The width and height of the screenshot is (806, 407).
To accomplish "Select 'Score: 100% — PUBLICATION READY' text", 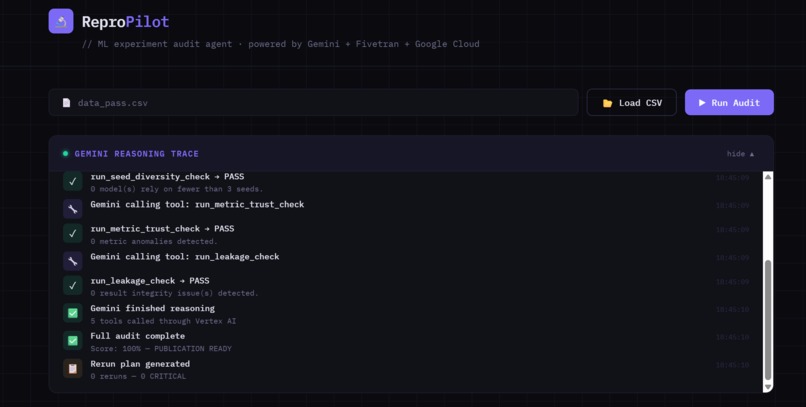I will pos(161,348).
